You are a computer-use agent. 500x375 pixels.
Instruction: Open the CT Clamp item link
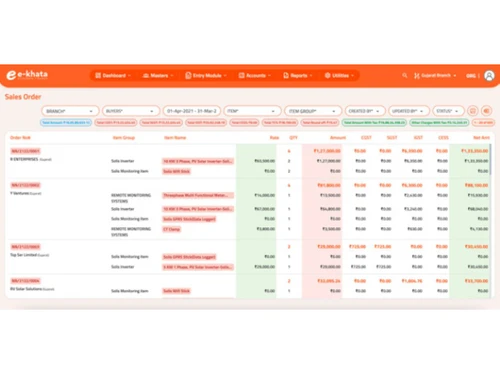click(171, 229)
